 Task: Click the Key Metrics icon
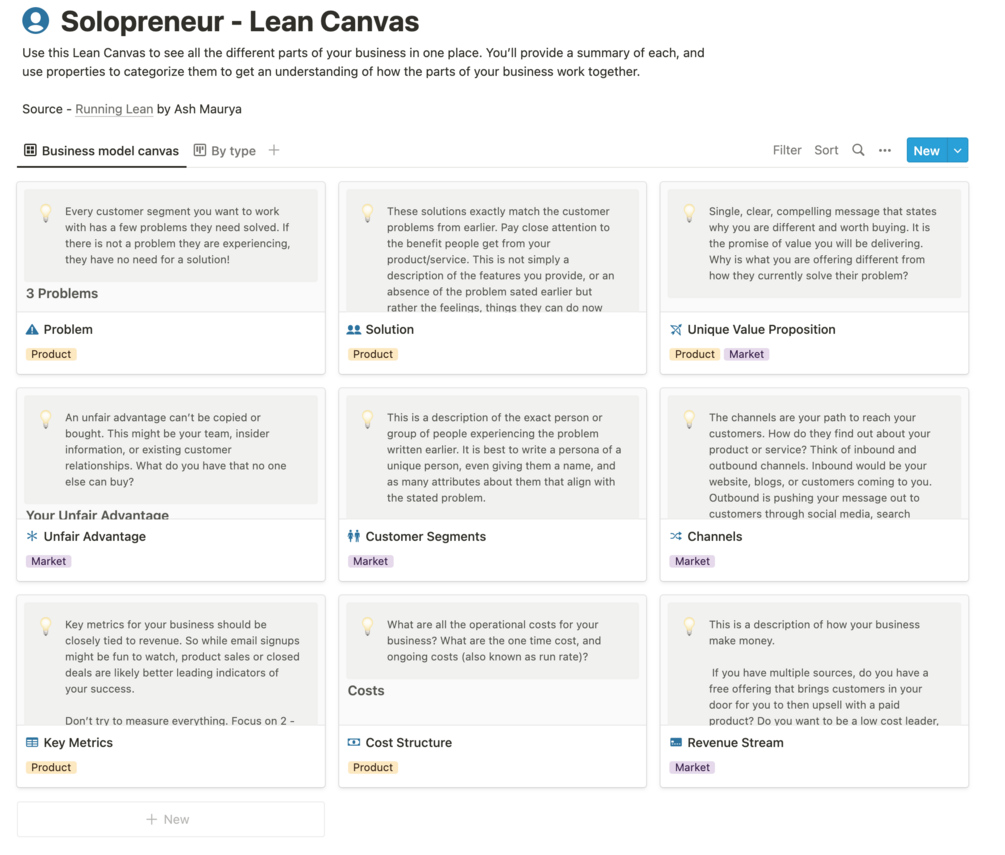pyautogui.click(x=35, y=742)
